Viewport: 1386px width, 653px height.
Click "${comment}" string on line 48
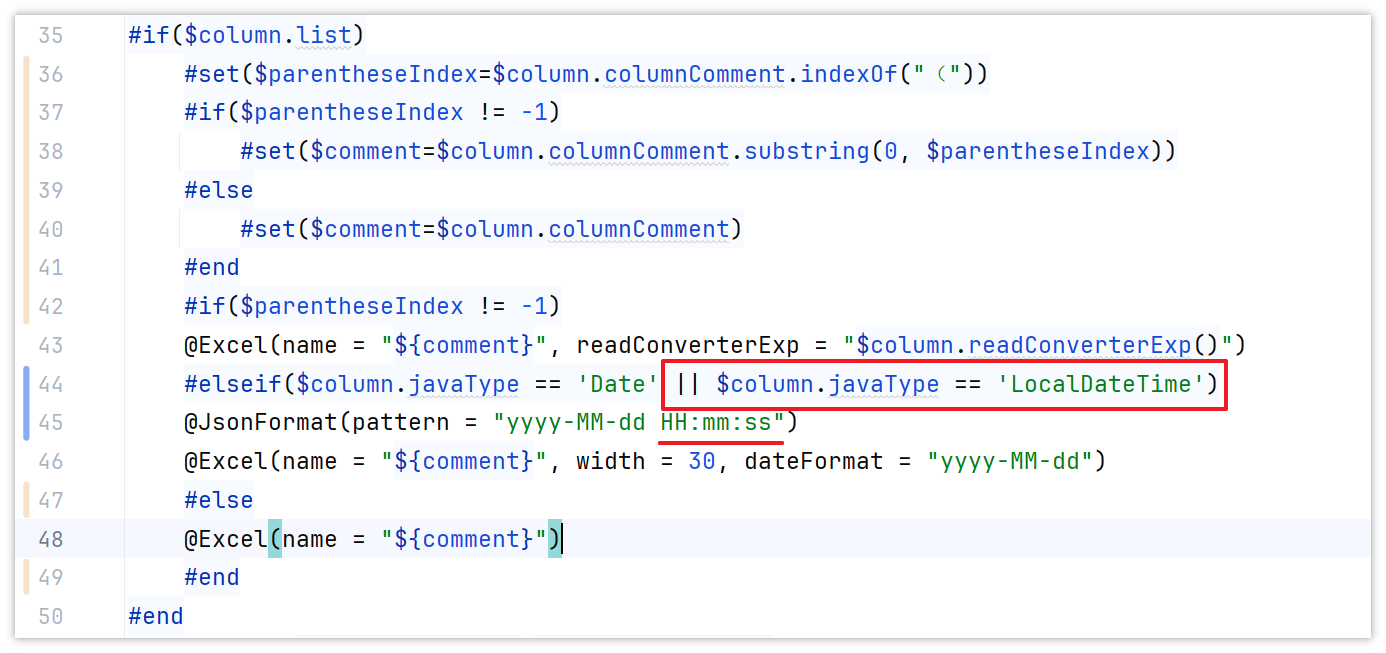point(464,539)
